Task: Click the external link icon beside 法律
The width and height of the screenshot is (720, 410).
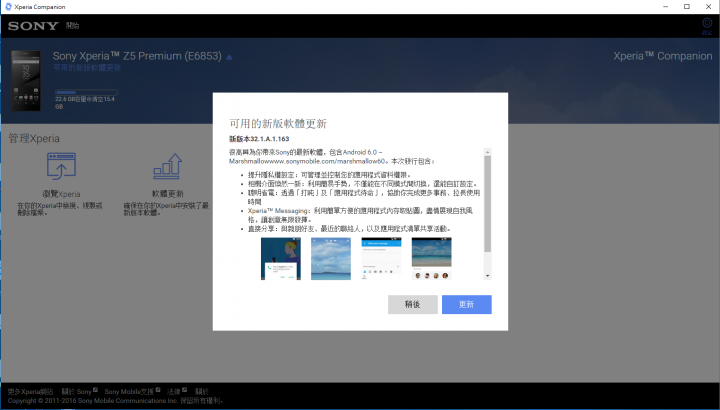Action: (x=184, y=390)
